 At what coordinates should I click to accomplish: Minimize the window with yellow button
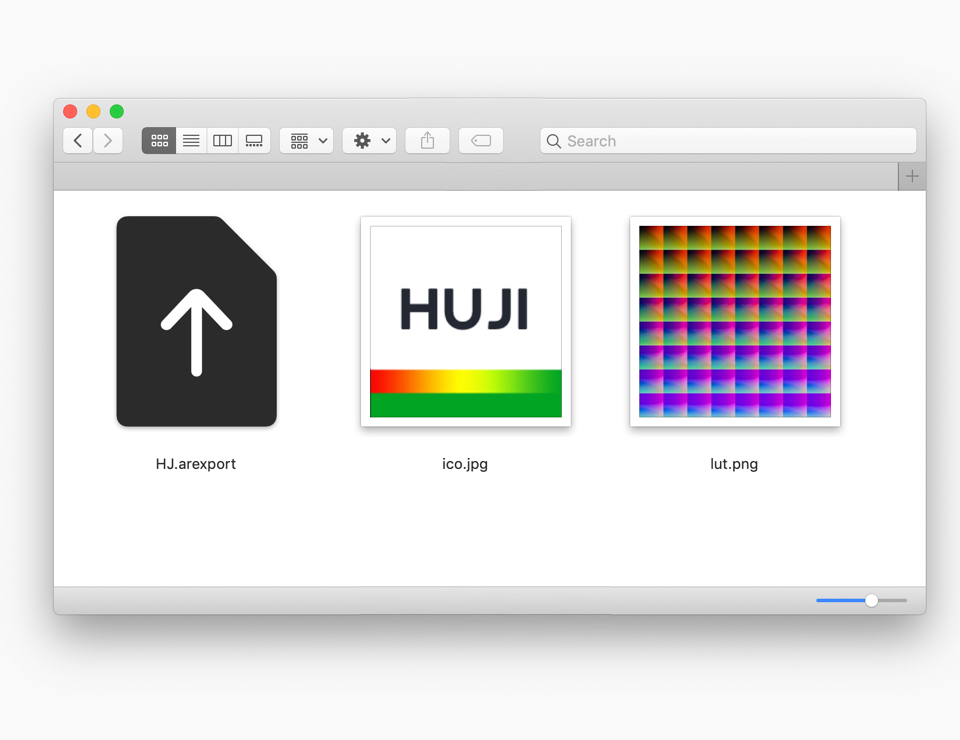click(94, 111)
